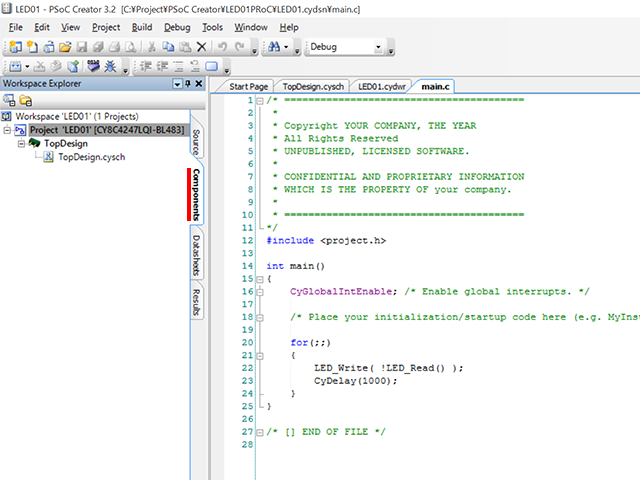Select the TopDesign.cysch tree item
The image size is (640, 480).
pos(91,157)
